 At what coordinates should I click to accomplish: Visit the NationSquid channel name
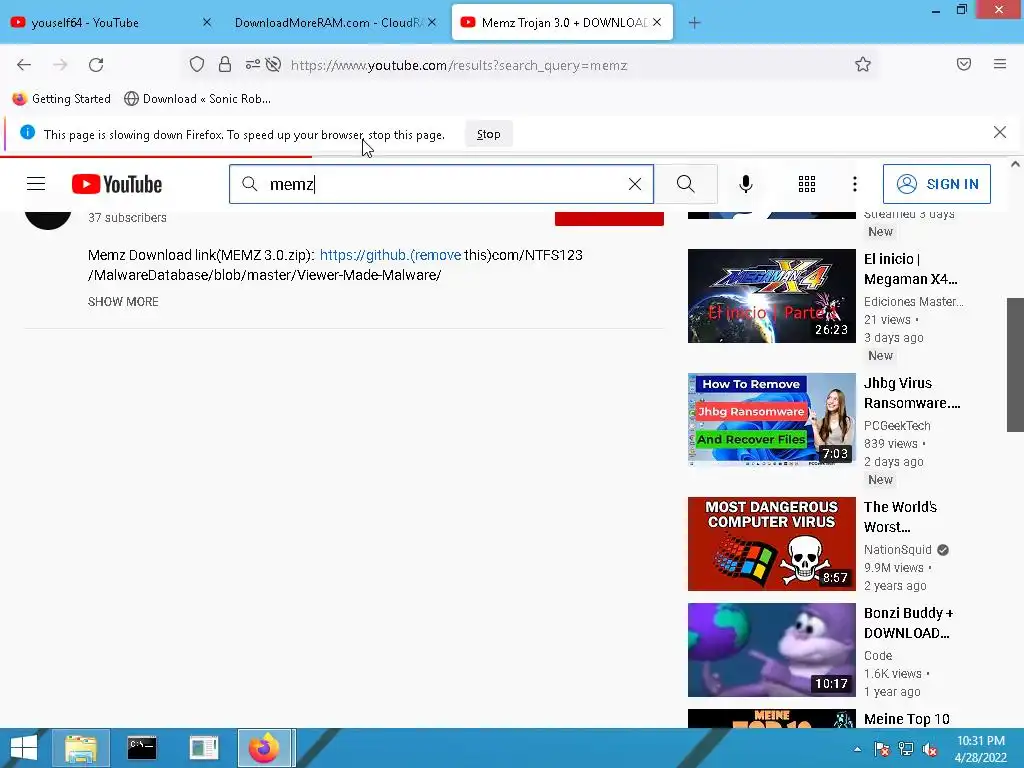(897, 550)
